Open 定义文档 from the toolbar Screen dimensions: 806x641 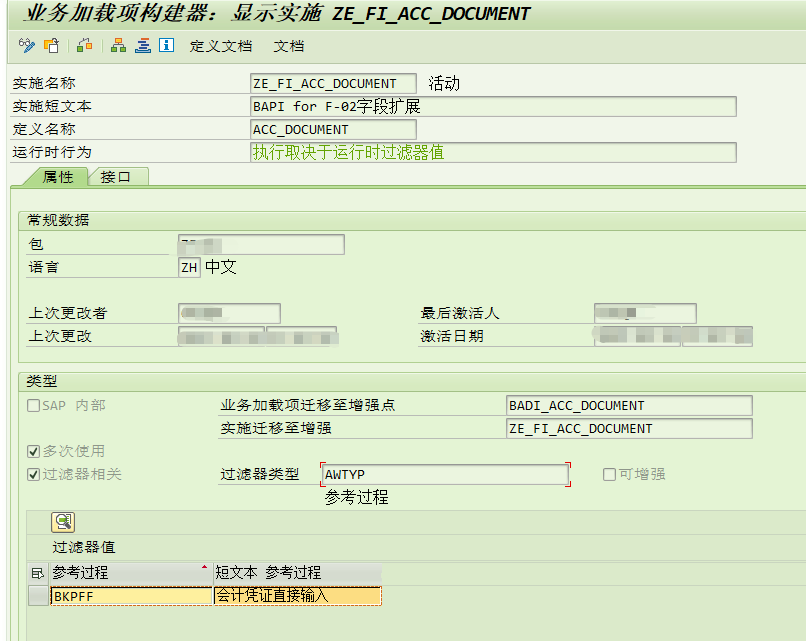coord(224,46)
